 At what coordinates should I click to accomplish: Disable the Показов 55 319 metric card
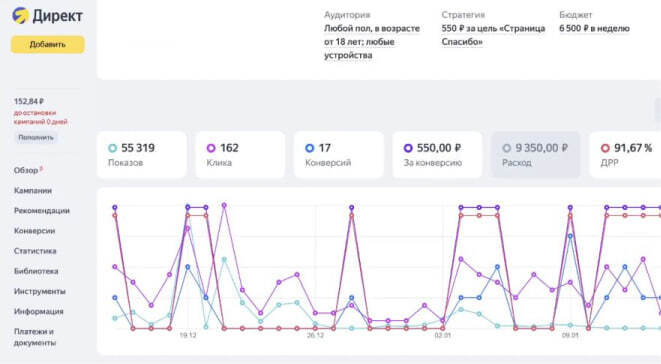point(142,155)
